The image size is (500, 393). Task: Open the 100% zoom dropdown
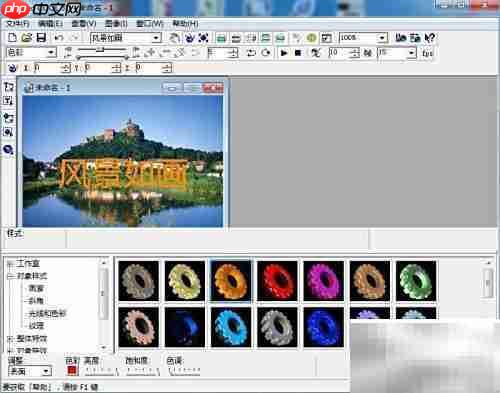382,38
